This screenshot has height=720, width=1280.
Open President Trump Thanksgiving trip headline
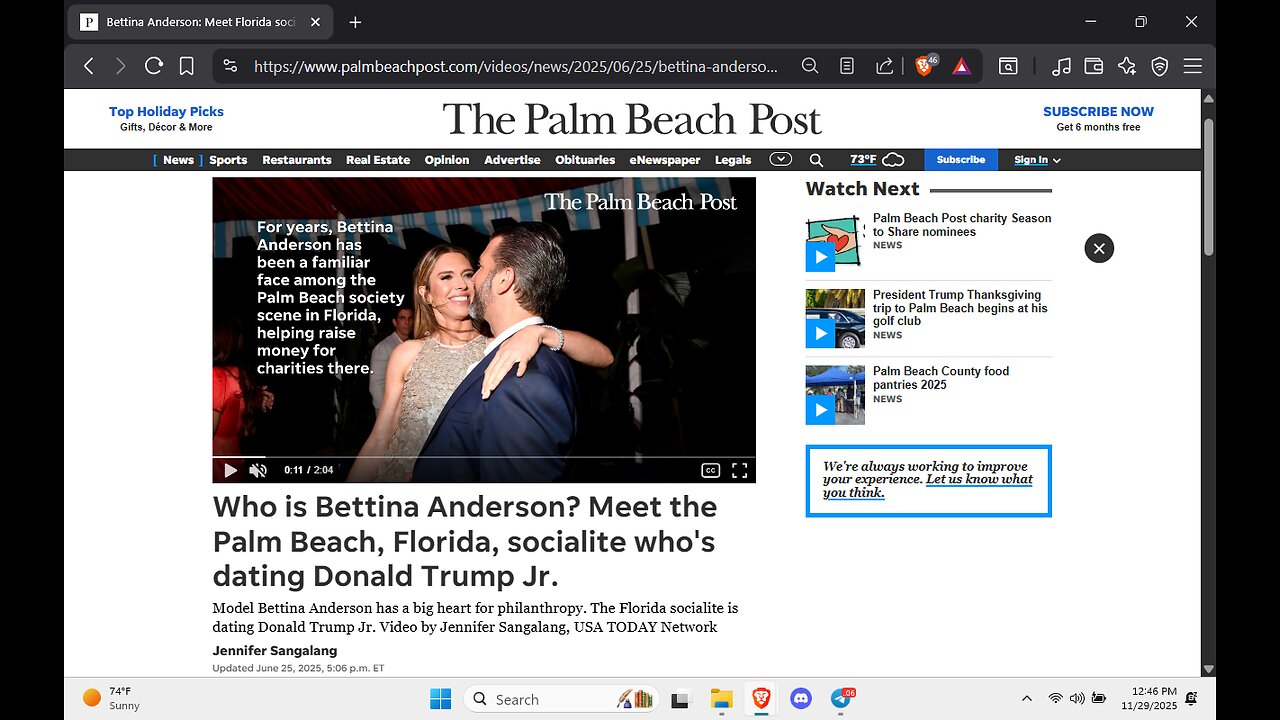pos(960,308)
